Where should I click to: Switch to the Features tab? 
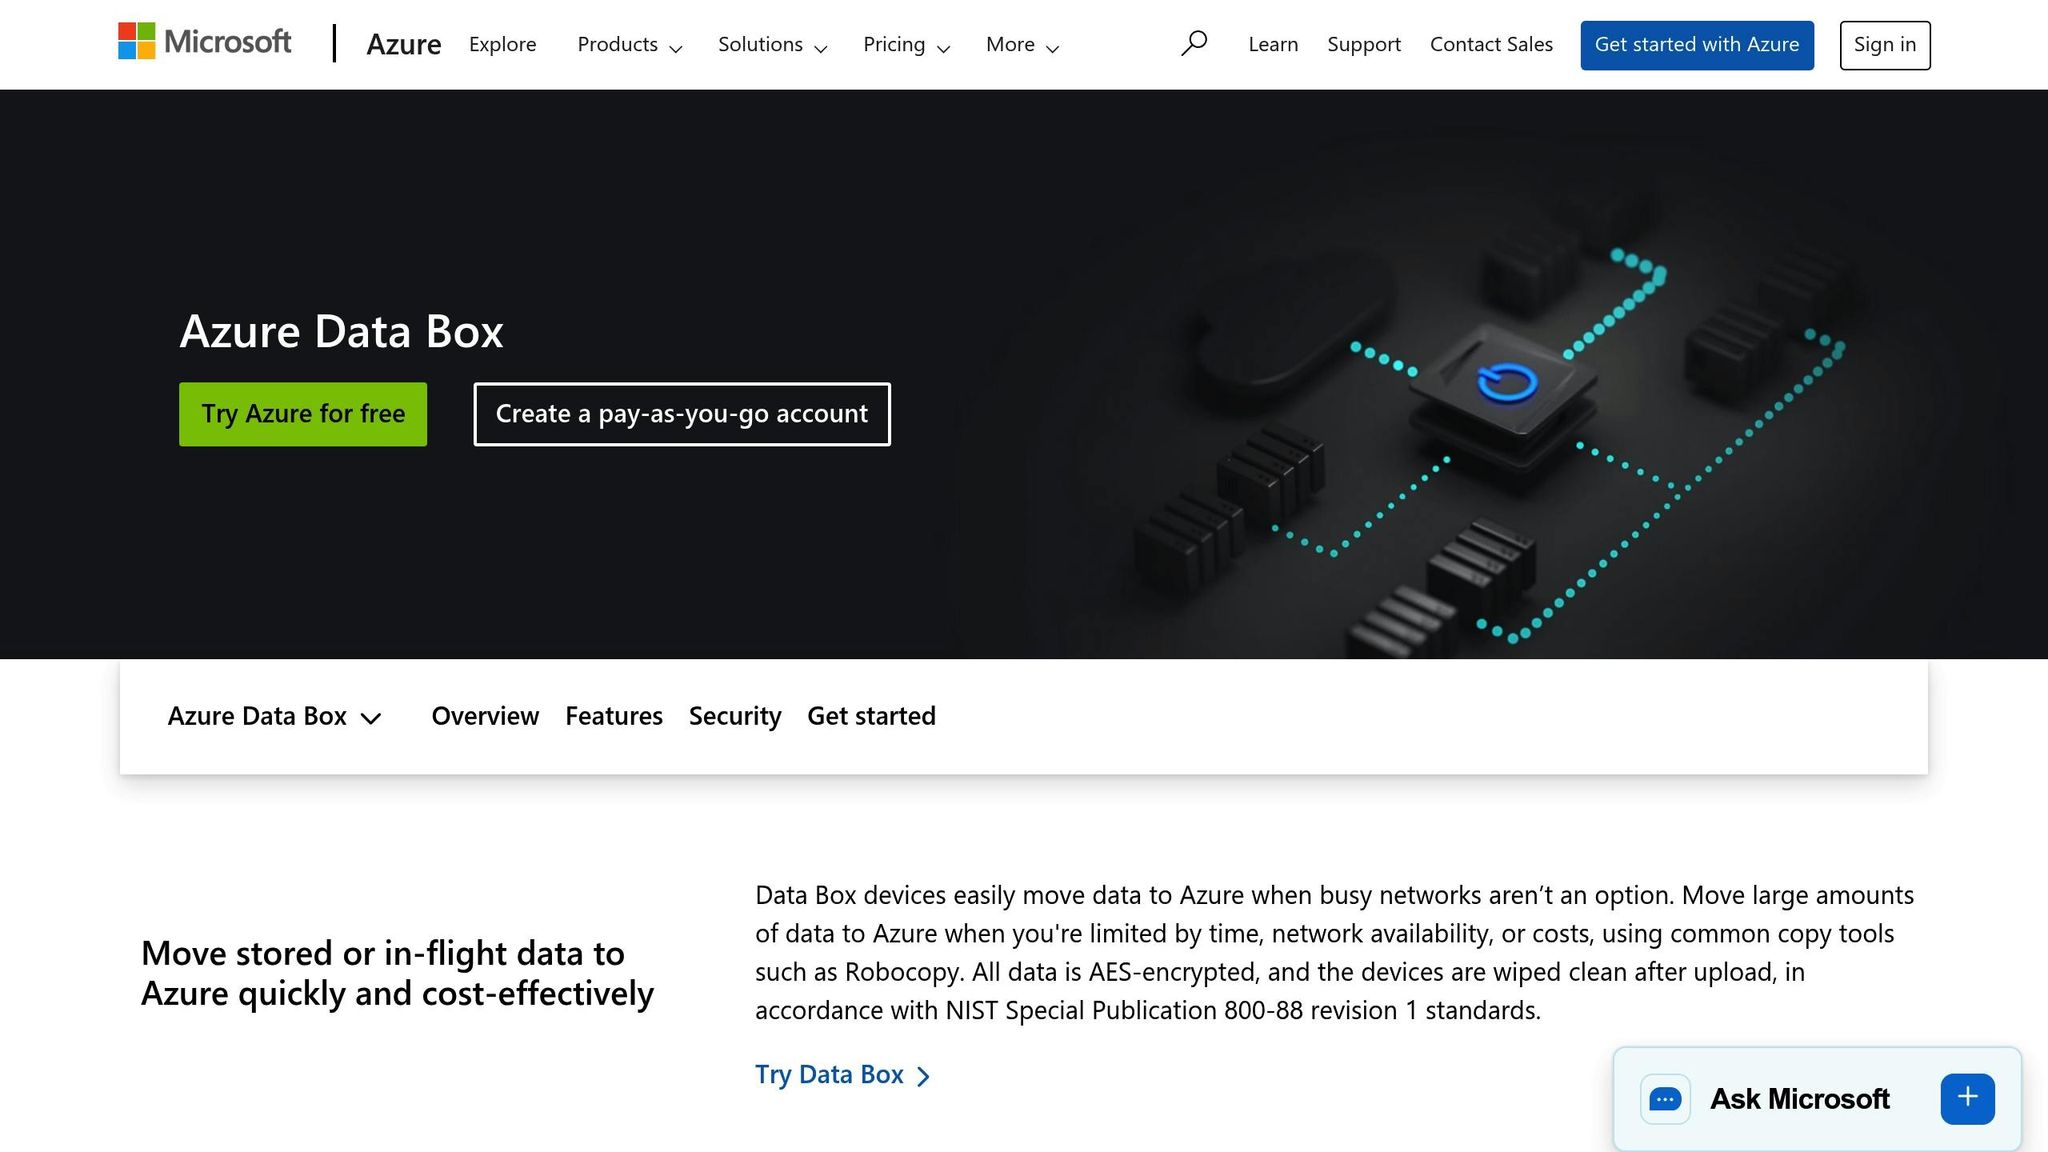tap(613, 716)
